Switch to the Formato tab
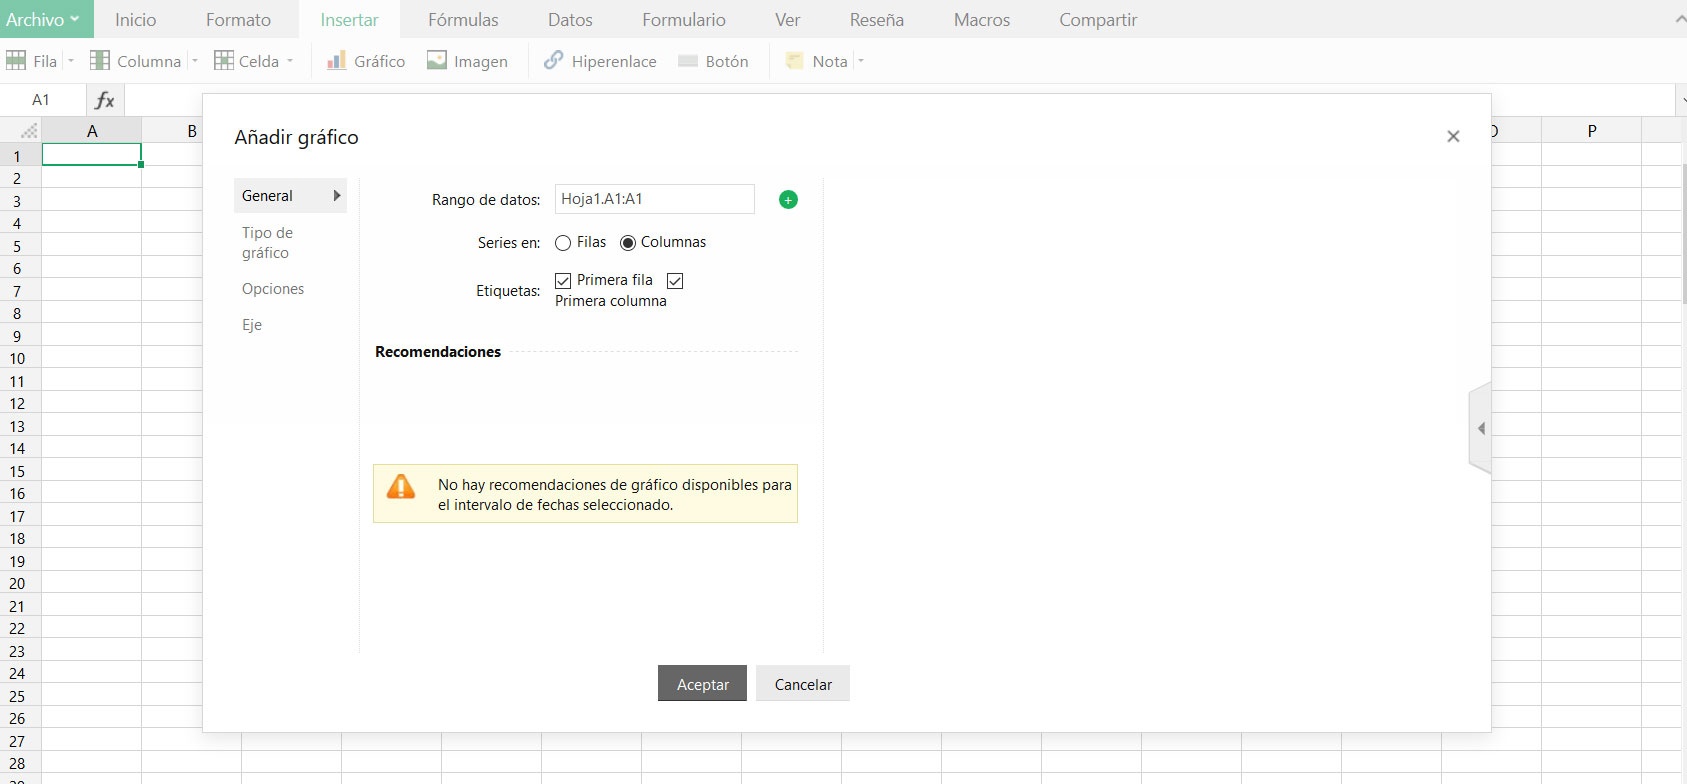 point(238,19)
